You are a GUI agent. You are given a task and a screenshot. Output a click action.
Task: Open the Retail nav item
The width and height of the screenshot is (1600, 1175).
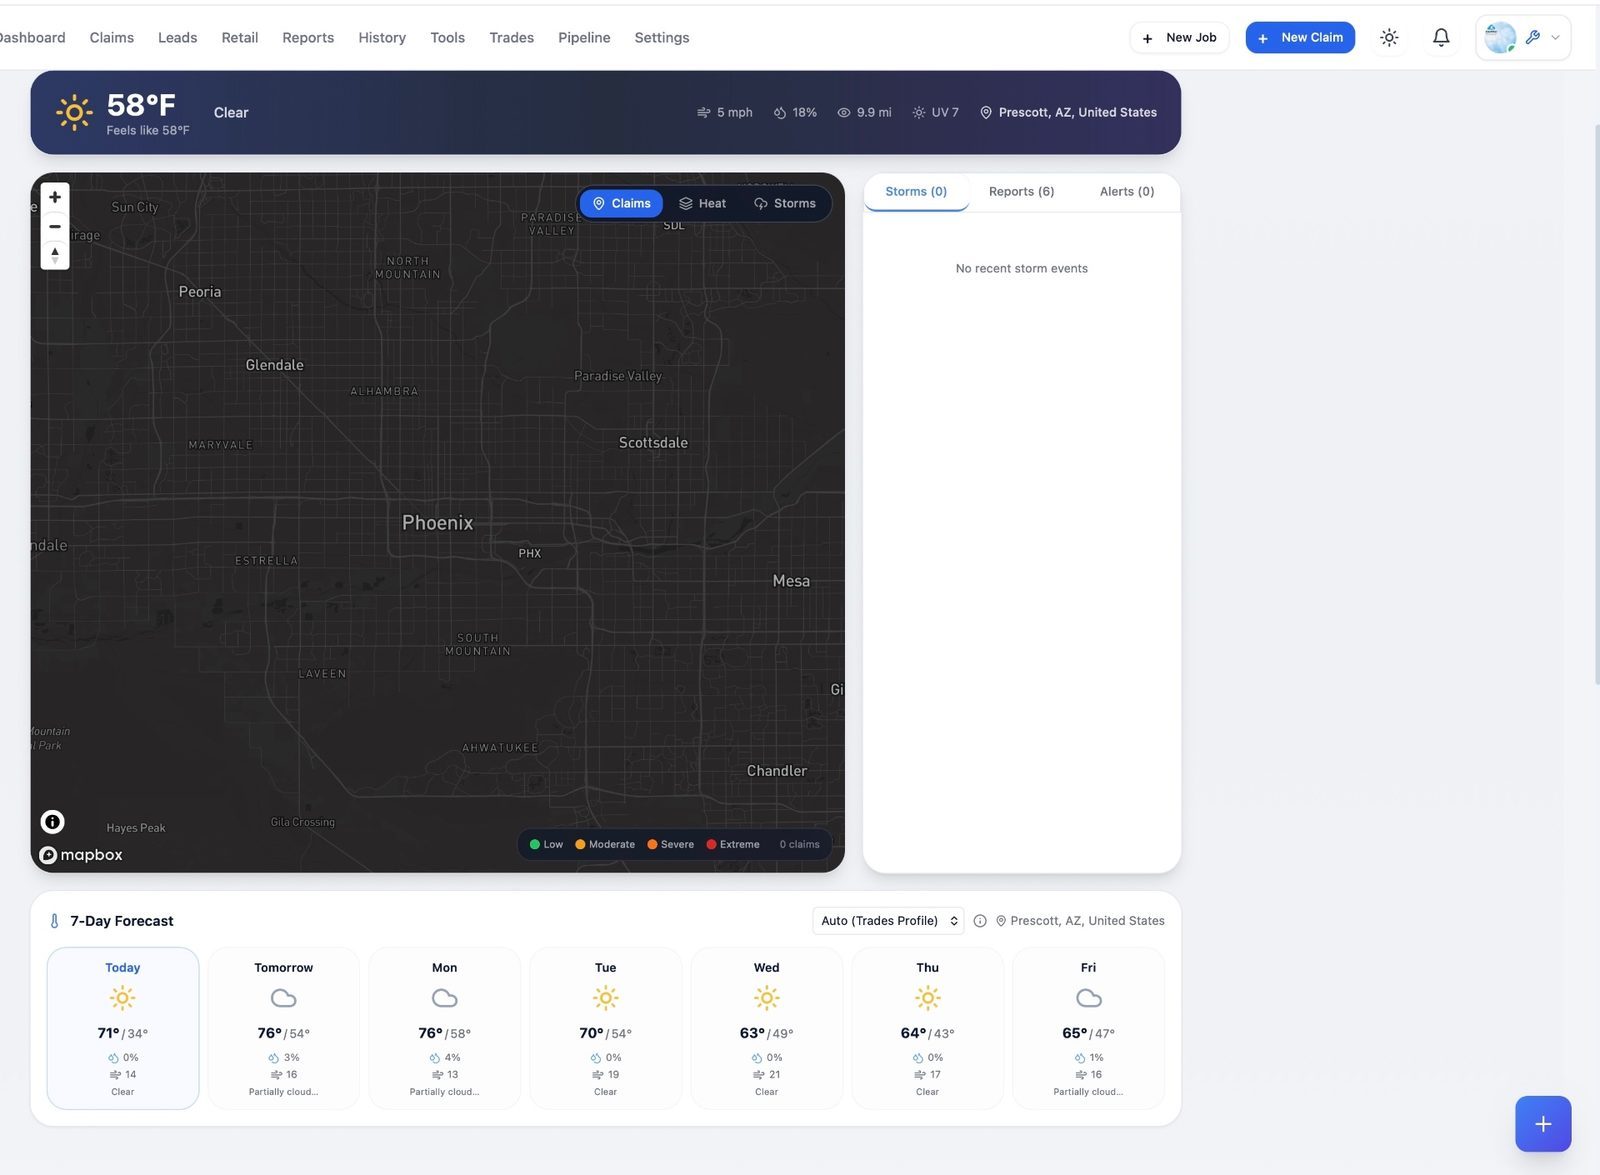point(240,38)
